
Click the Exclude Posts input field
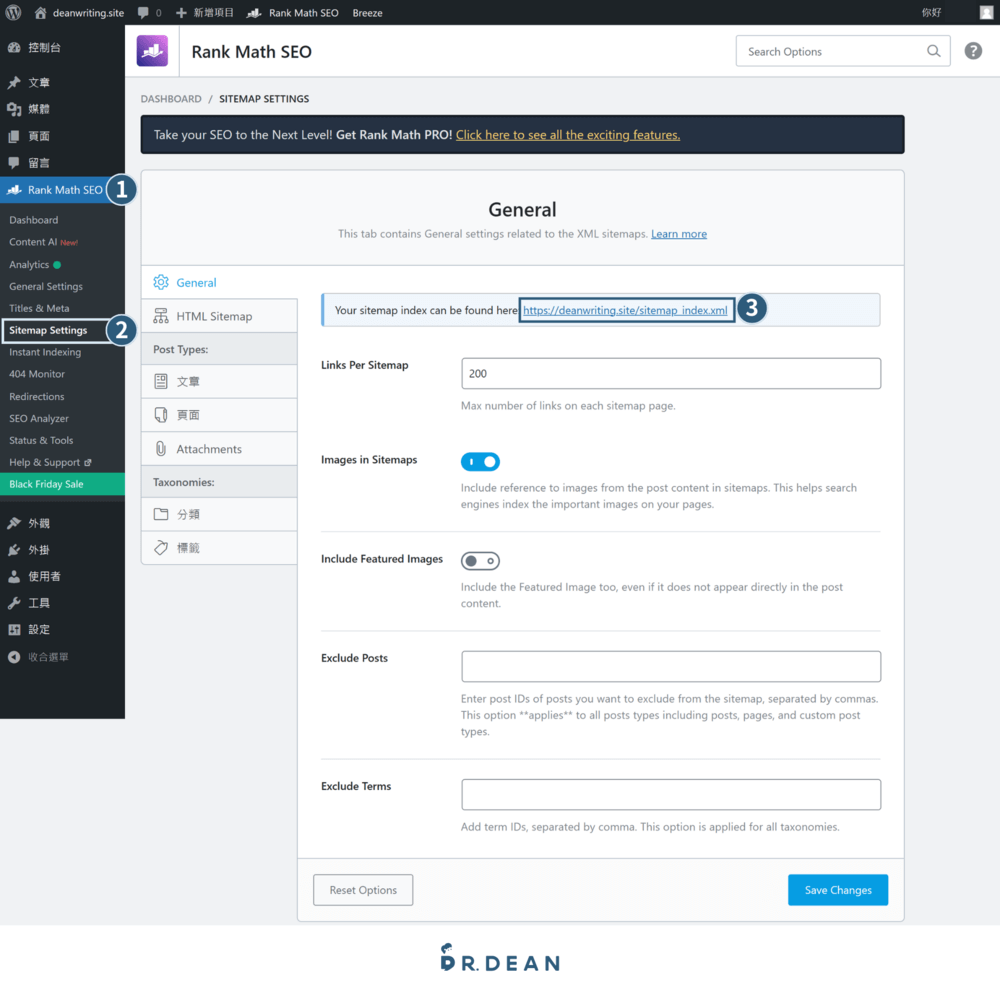pos(671,667)
